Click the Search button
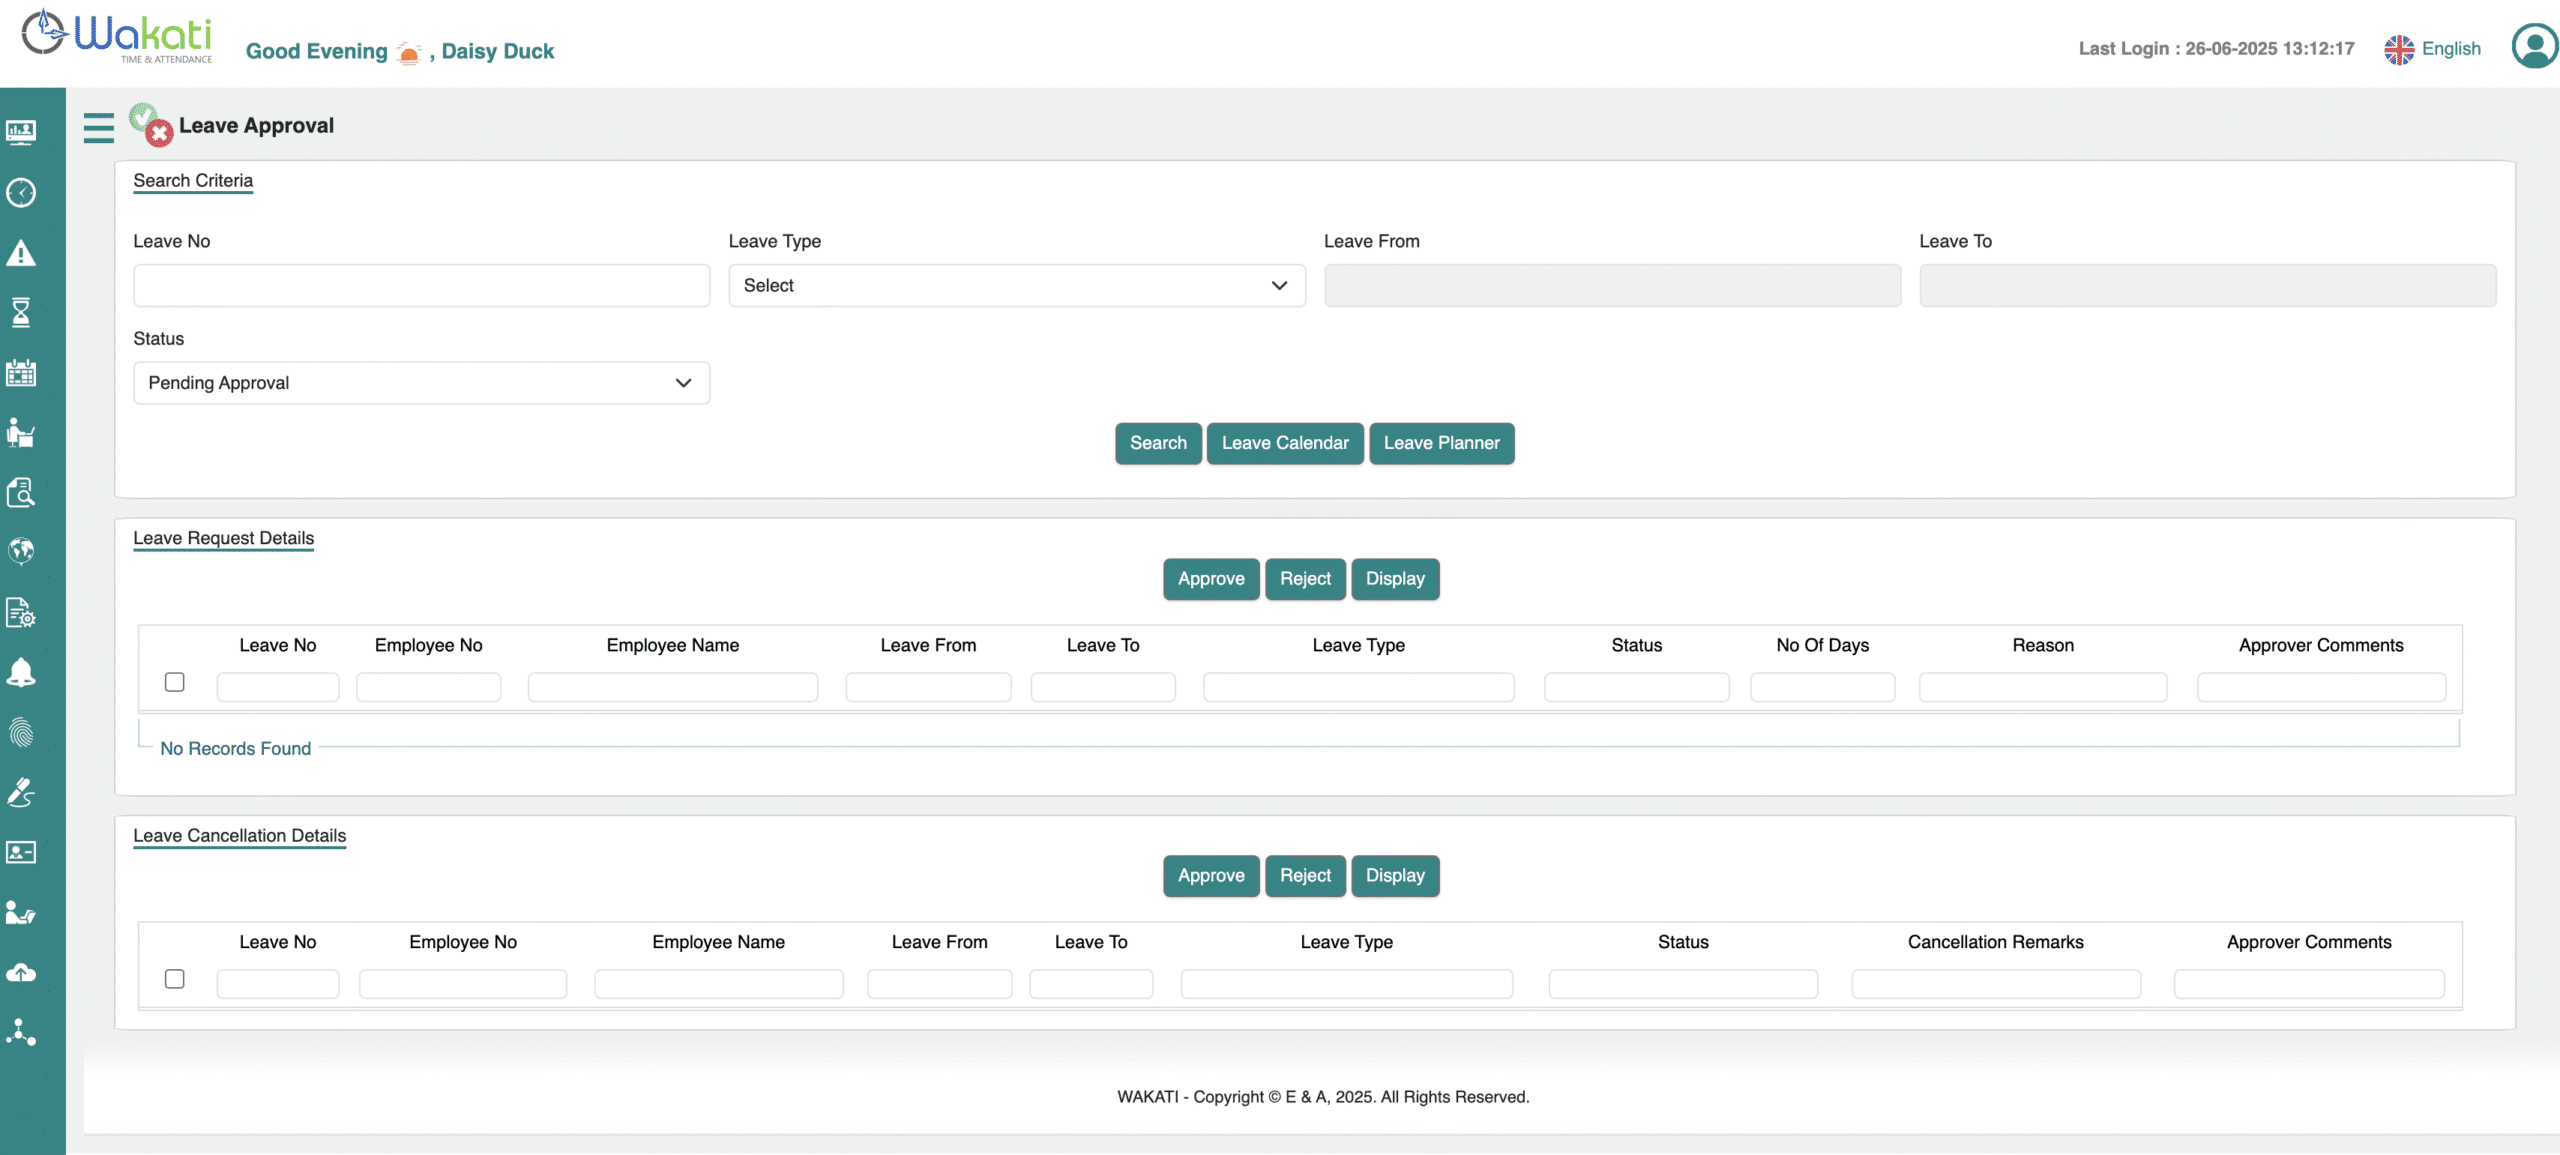 pos(1158,443)
